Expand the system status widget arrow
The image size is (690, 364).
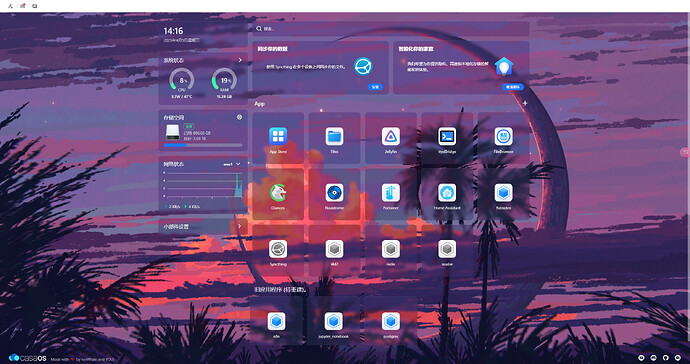pos(240,60)
